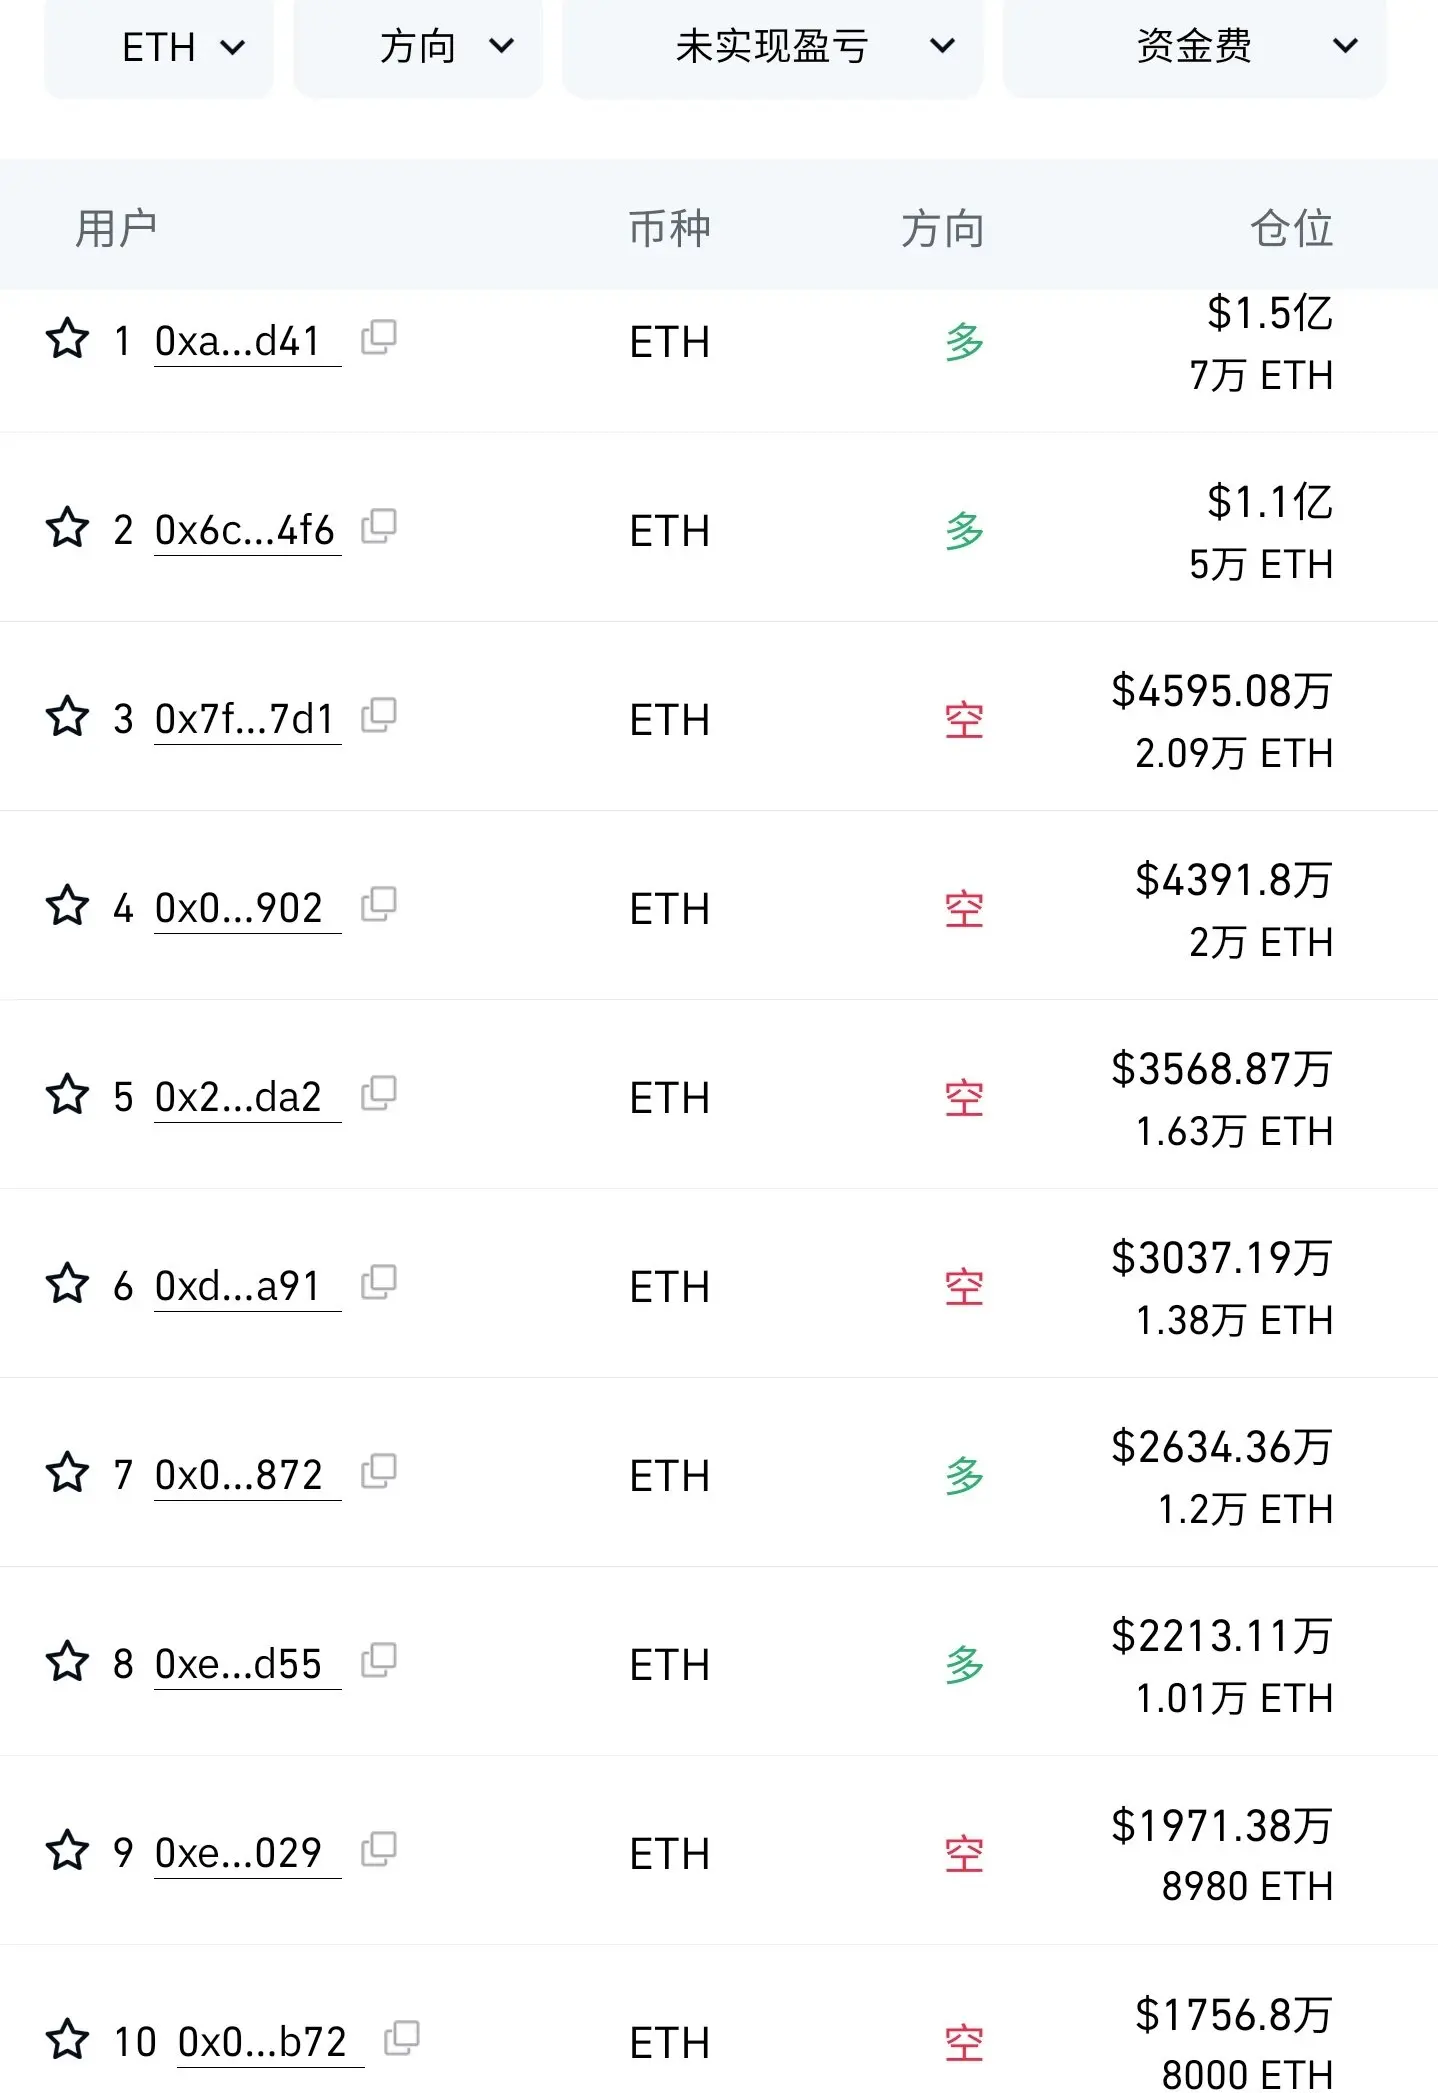Viewport: 1438px width, 2093px height.
Task: Copy address 0xe...d55
Action: (x=379, y=1661)
